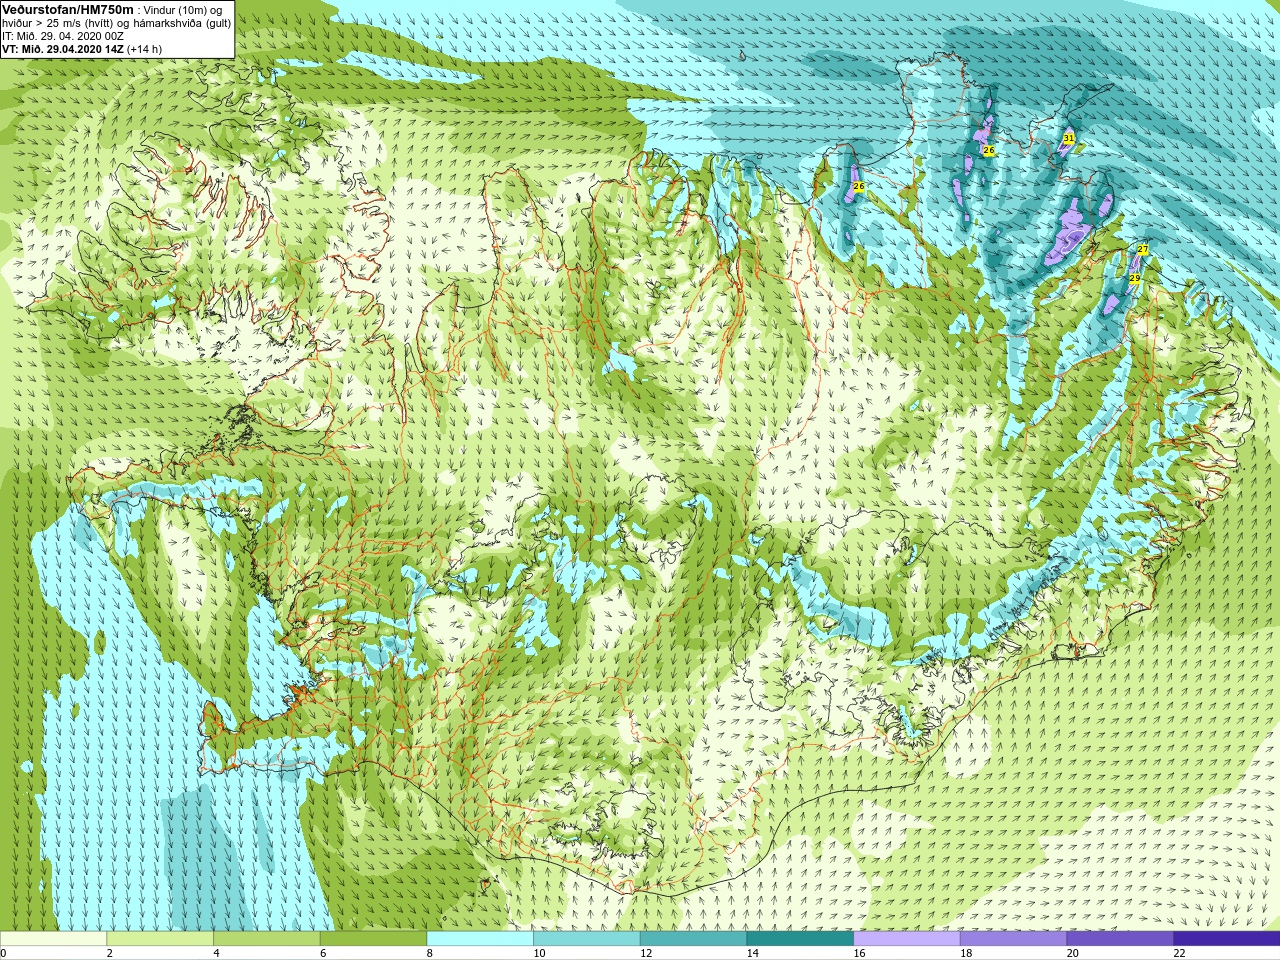Click the yellow gust label 31

tap(1068, 138)
